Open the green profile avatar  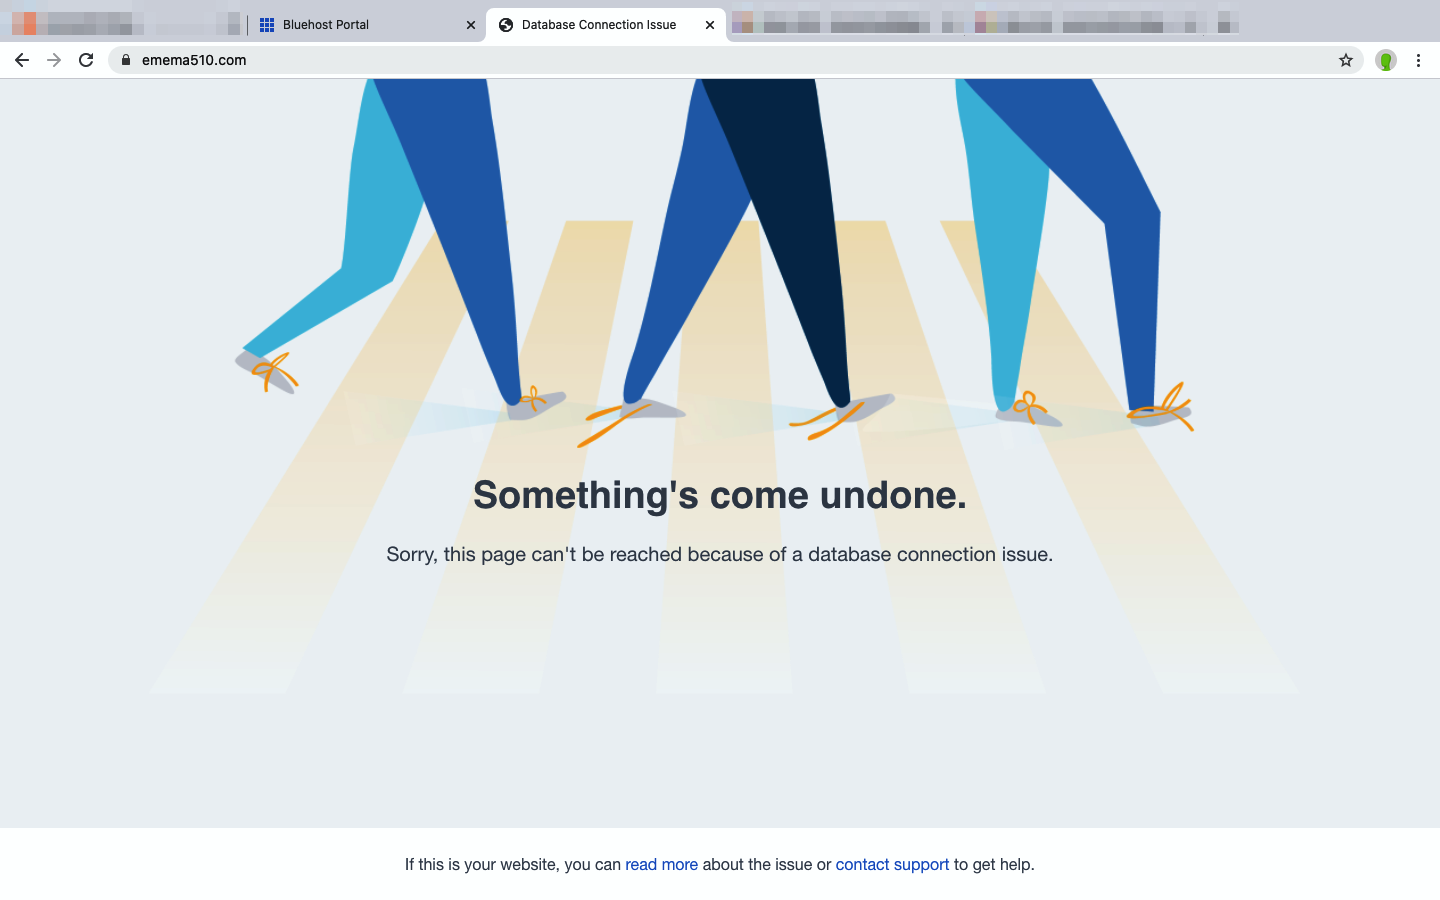(1386, 60)
